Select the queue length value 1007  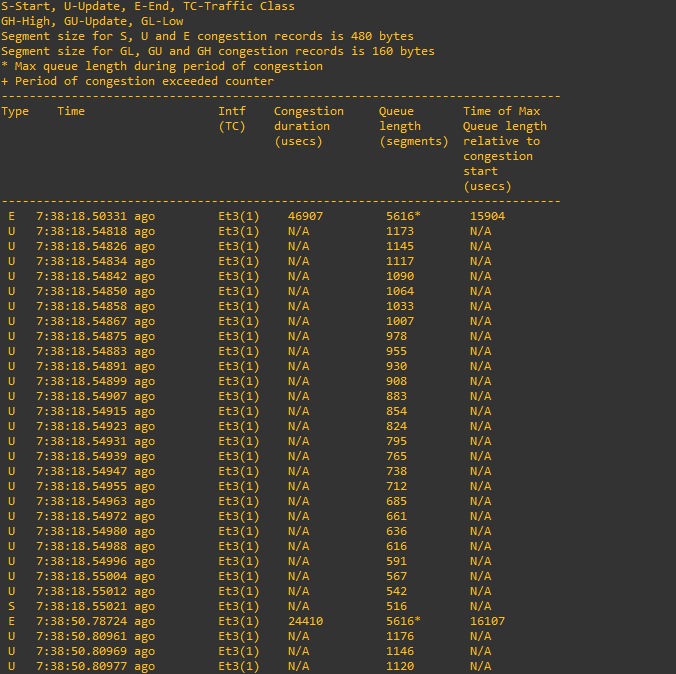click(400, 321)
